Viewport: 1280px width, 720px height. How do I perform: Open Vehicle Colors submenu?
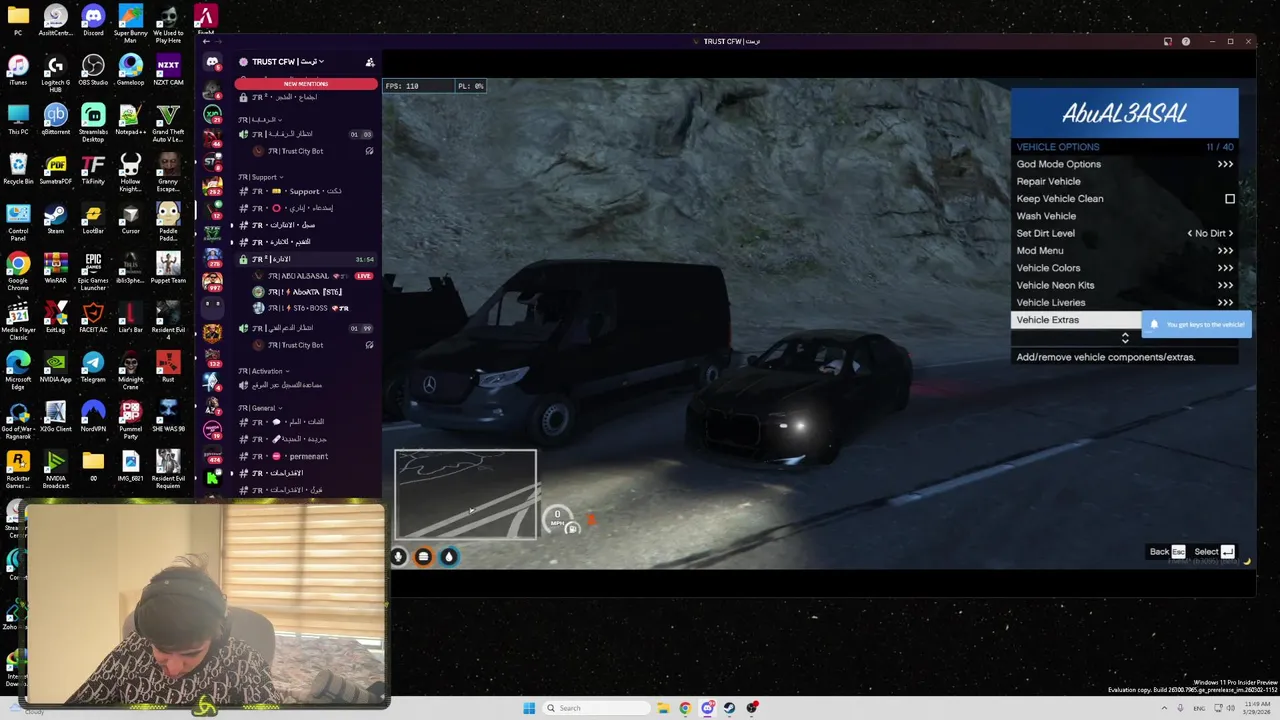1125,268
